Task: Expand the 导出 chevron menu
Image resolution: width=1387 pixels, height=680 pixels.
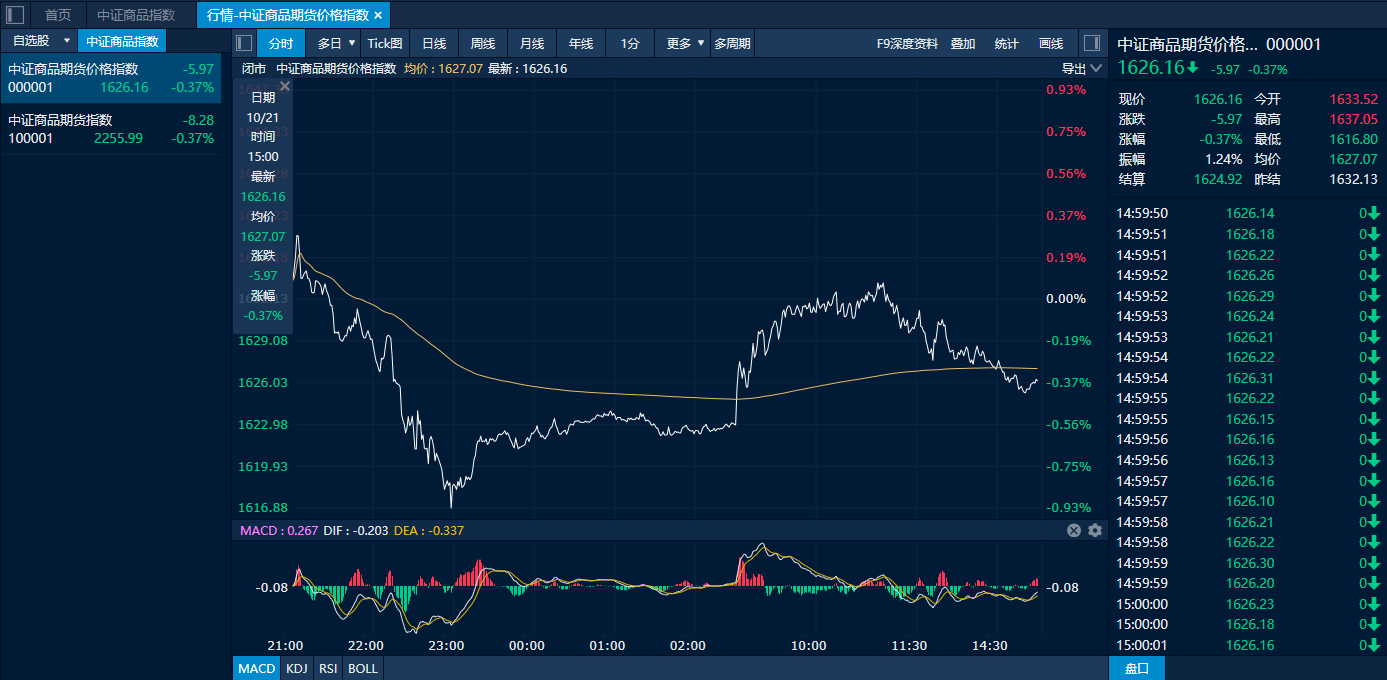Action: click(x=1096, y=69)
